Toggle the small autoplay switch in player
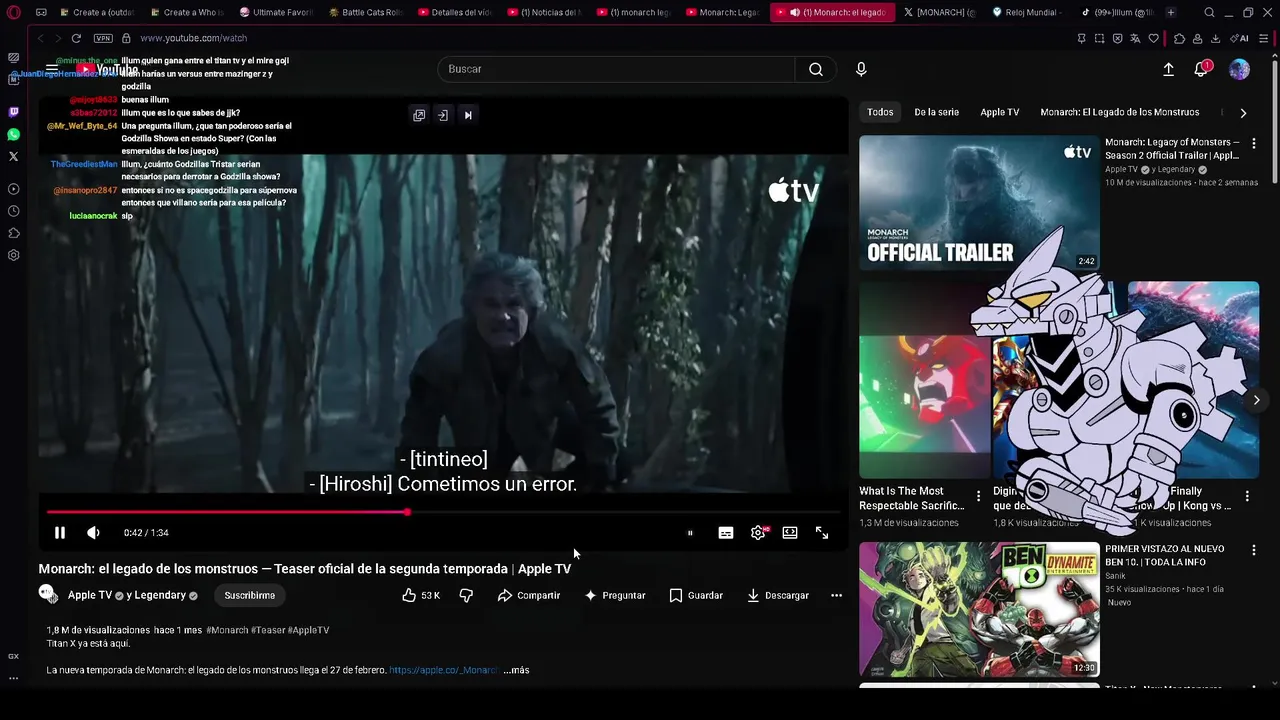Image resolution: width=1280 pixels, height=720 pixels. 690,533
